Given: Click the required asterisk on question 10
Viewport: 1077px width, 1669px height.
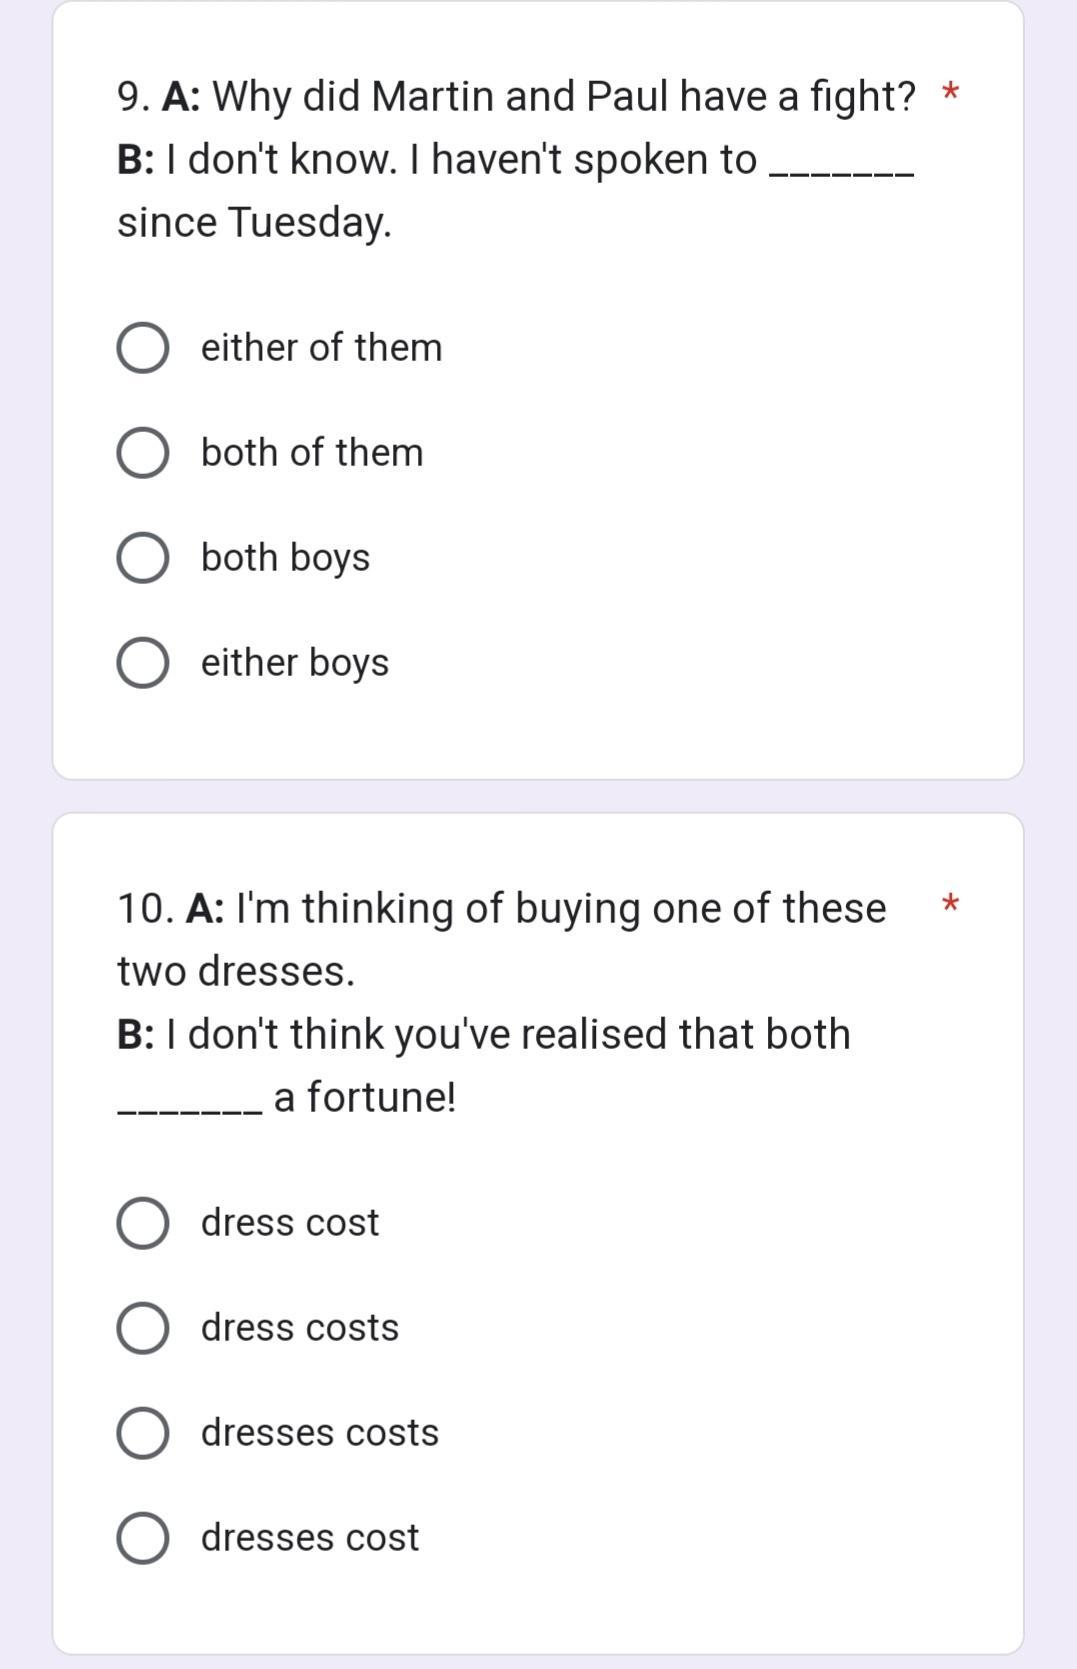Looking at the screenshot, I should (x=950, y=906).
